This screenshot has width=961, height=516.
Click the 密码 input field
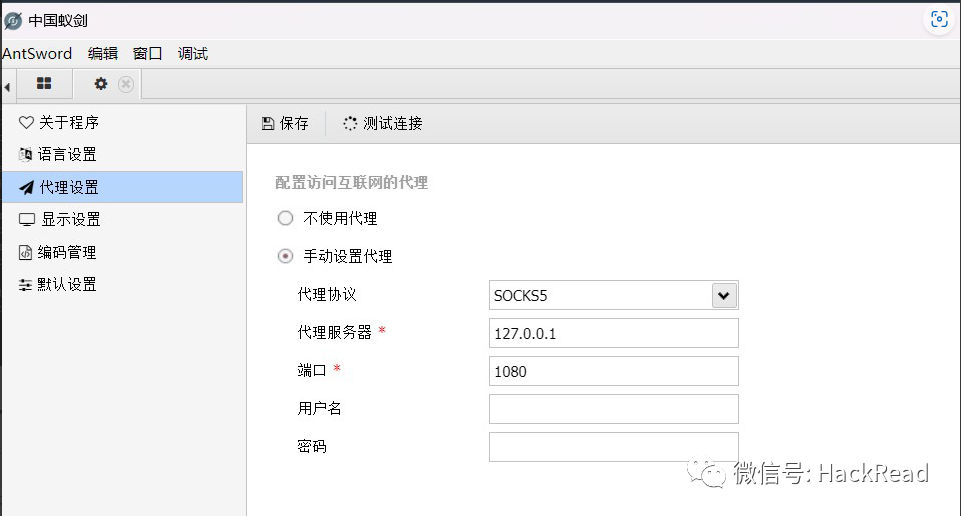(613, 447)
